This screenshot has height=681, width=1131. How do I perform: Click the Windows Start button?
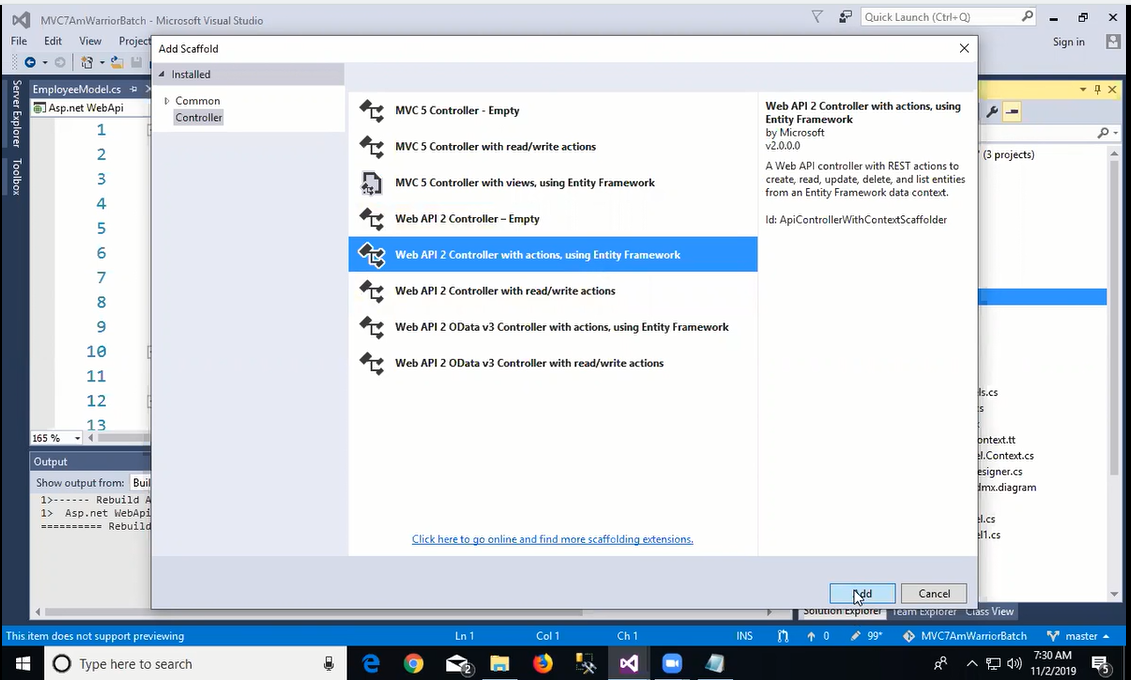(x=22, y=664)
